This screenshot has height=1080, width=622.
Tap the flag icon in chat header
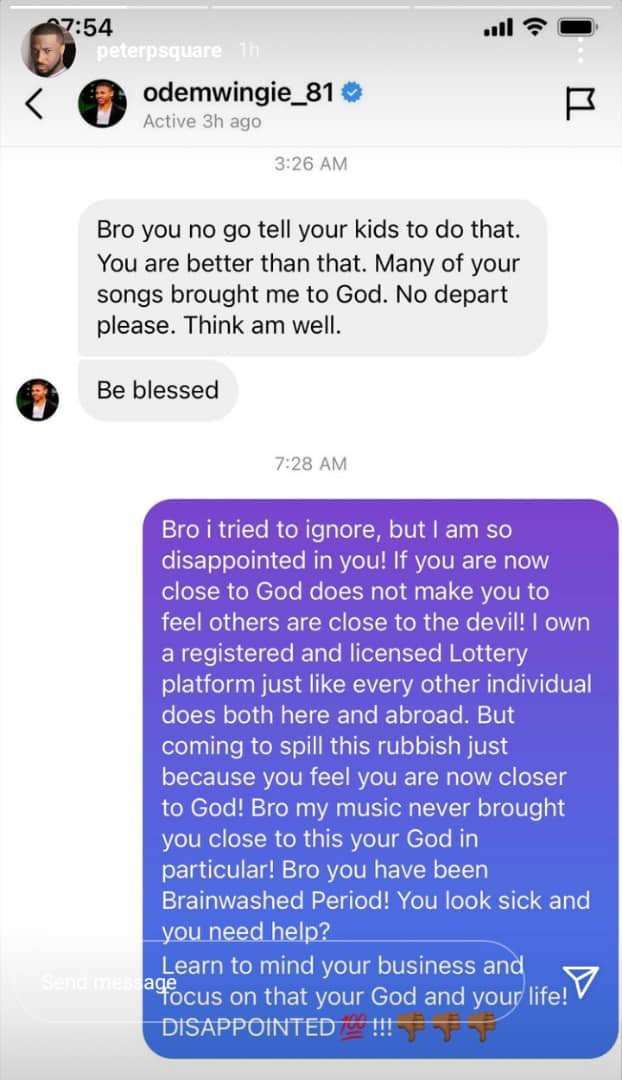(581, 103)
